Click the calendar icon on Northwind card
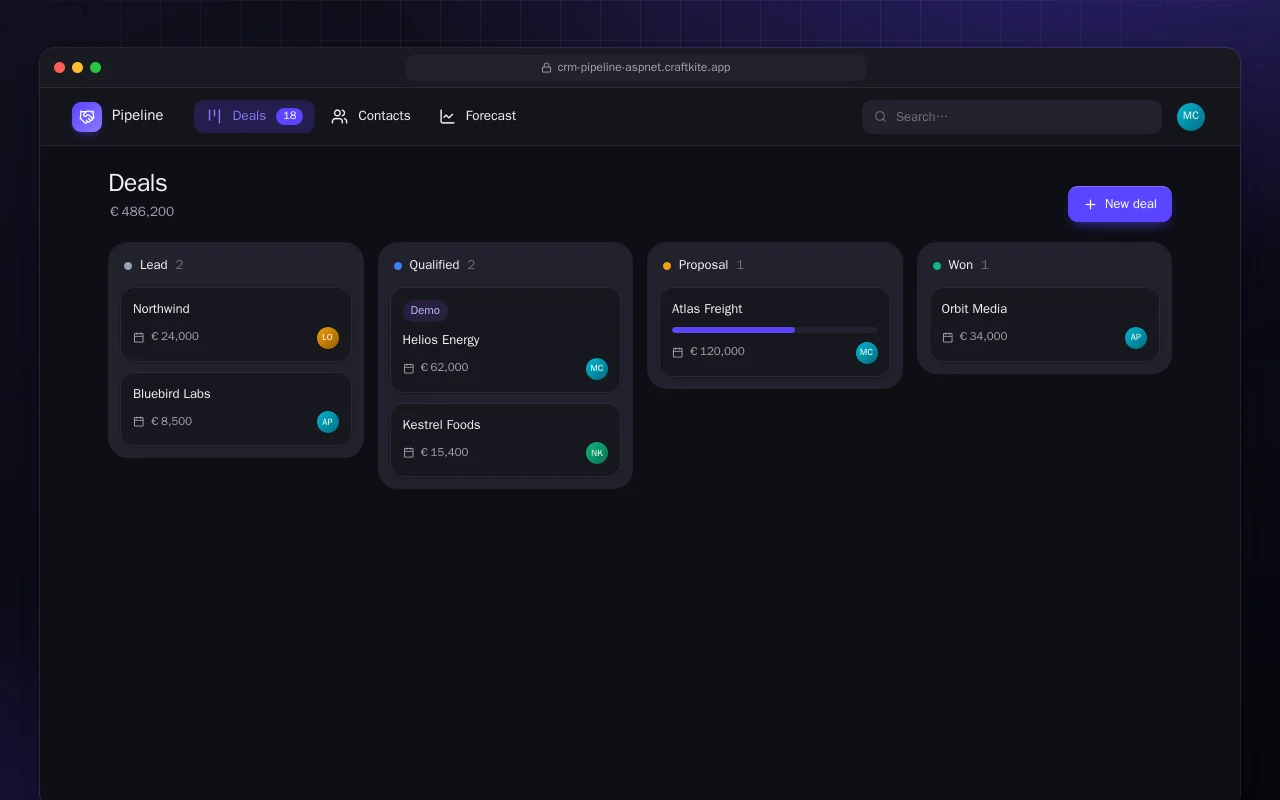This screenshot has height=800, width=1280. (139, 337)
